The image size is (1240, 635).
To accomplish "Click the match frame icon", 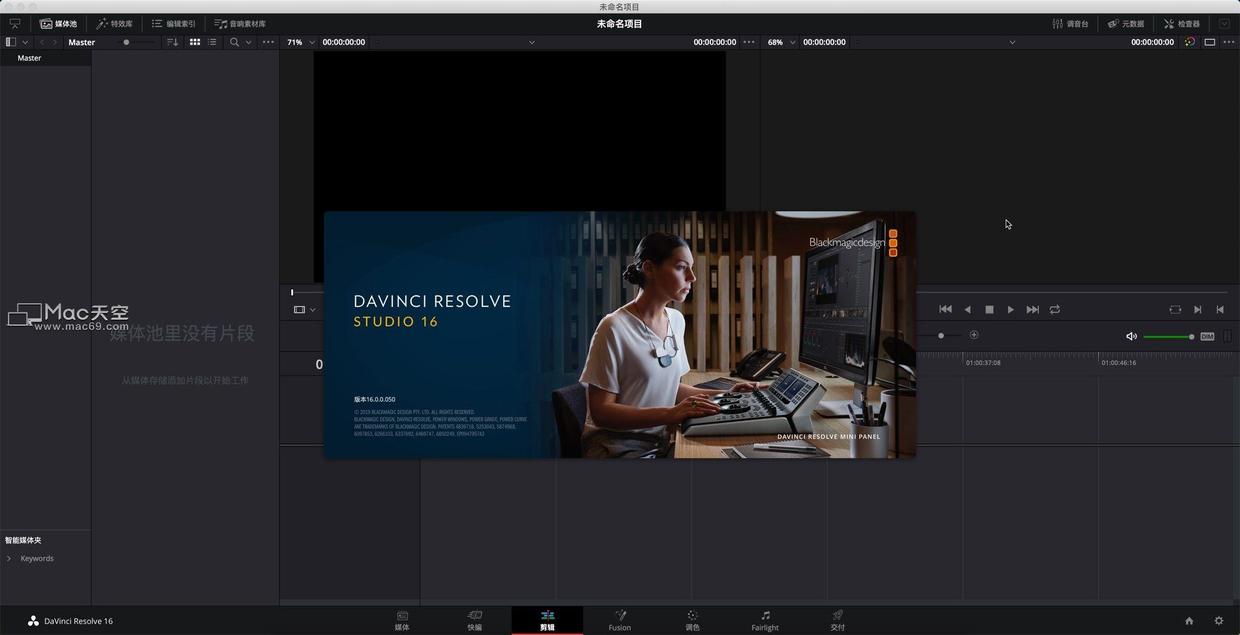I will pos(1175,309).
